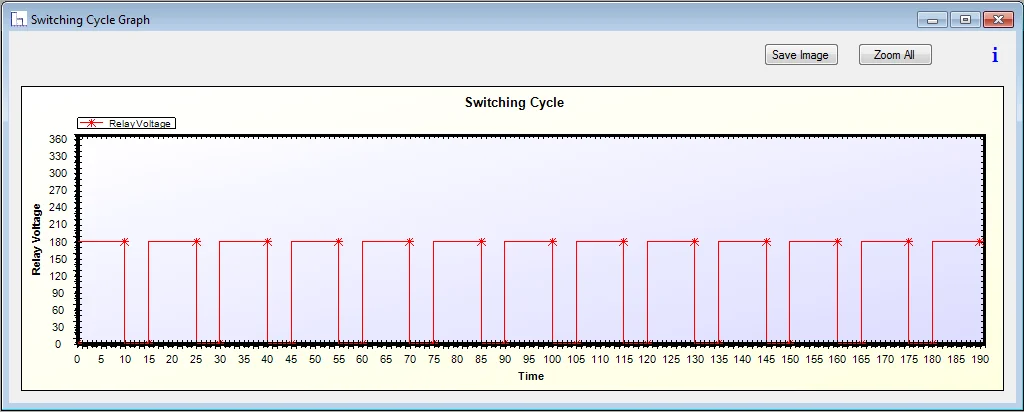Click the "Time" x-axis label

coord(530,376)
